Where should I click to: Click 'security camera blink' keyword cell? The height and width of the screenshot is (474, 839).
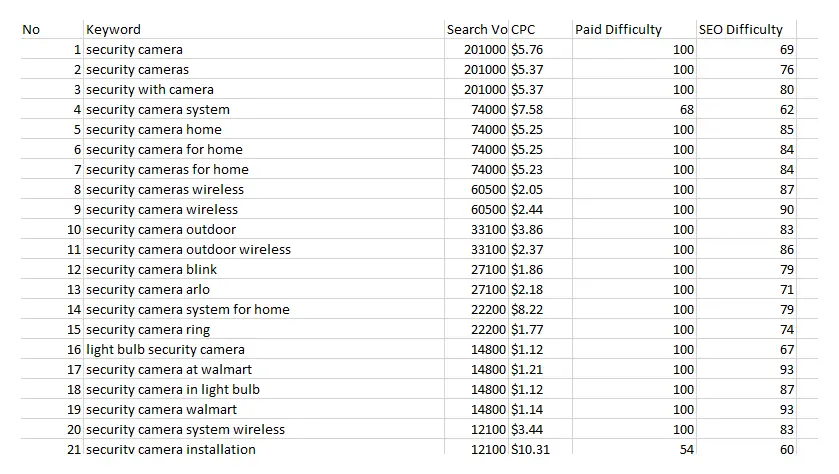(x=264, y=269)
